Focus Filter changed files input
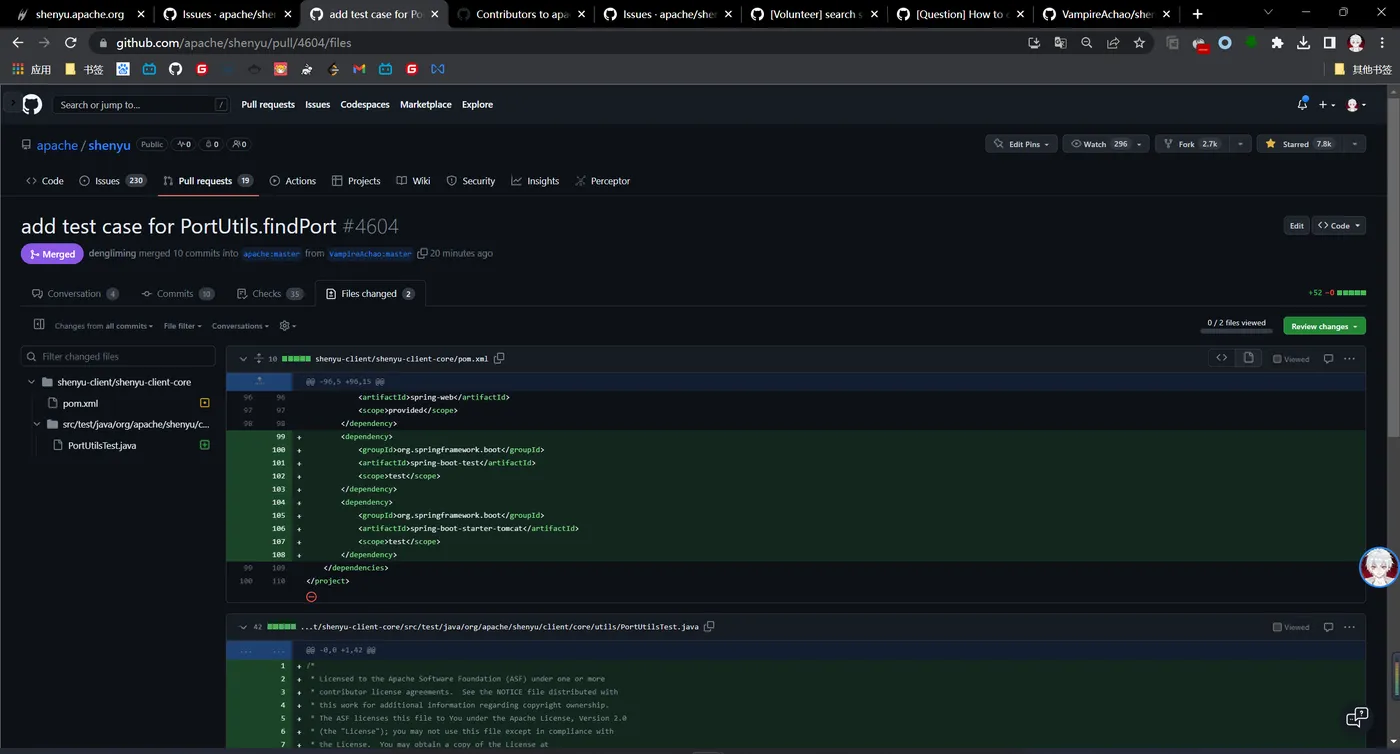Image resolution: width=1400 pixels, height=754 pixels. [x=118, y=356]
